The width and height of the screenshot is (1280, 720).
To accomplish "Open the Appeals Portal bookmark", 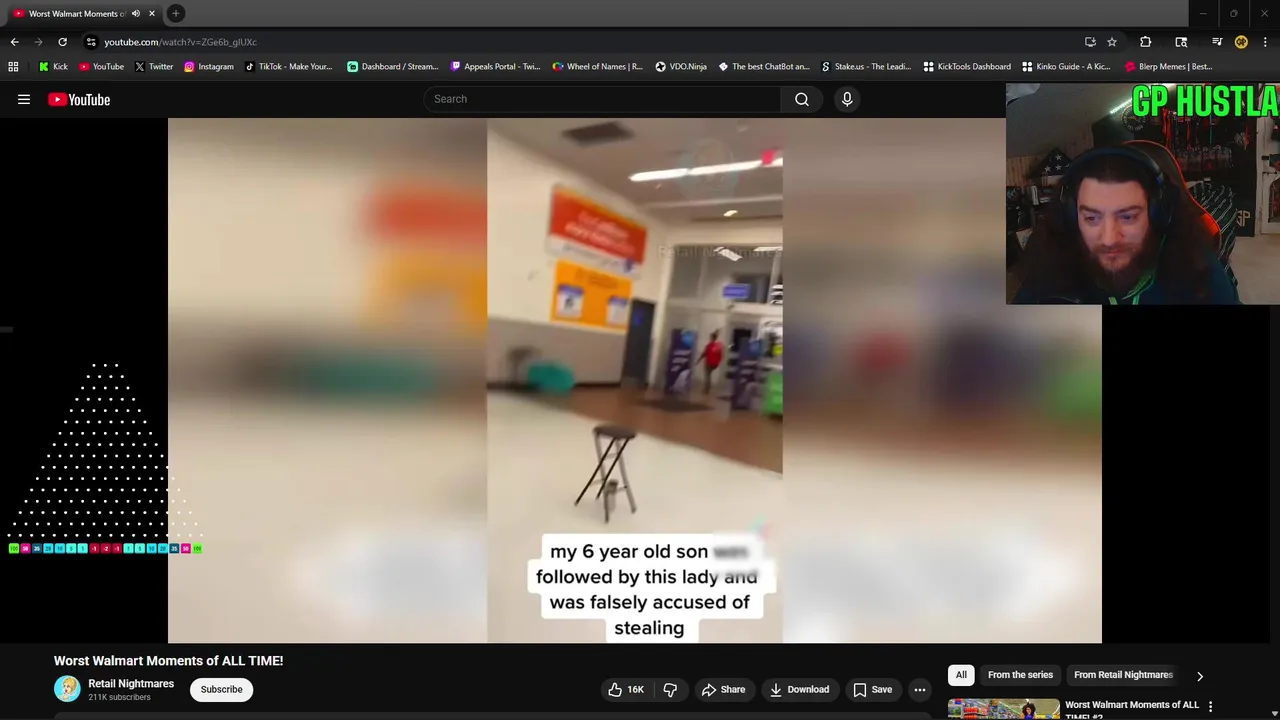I will (495, 67).
